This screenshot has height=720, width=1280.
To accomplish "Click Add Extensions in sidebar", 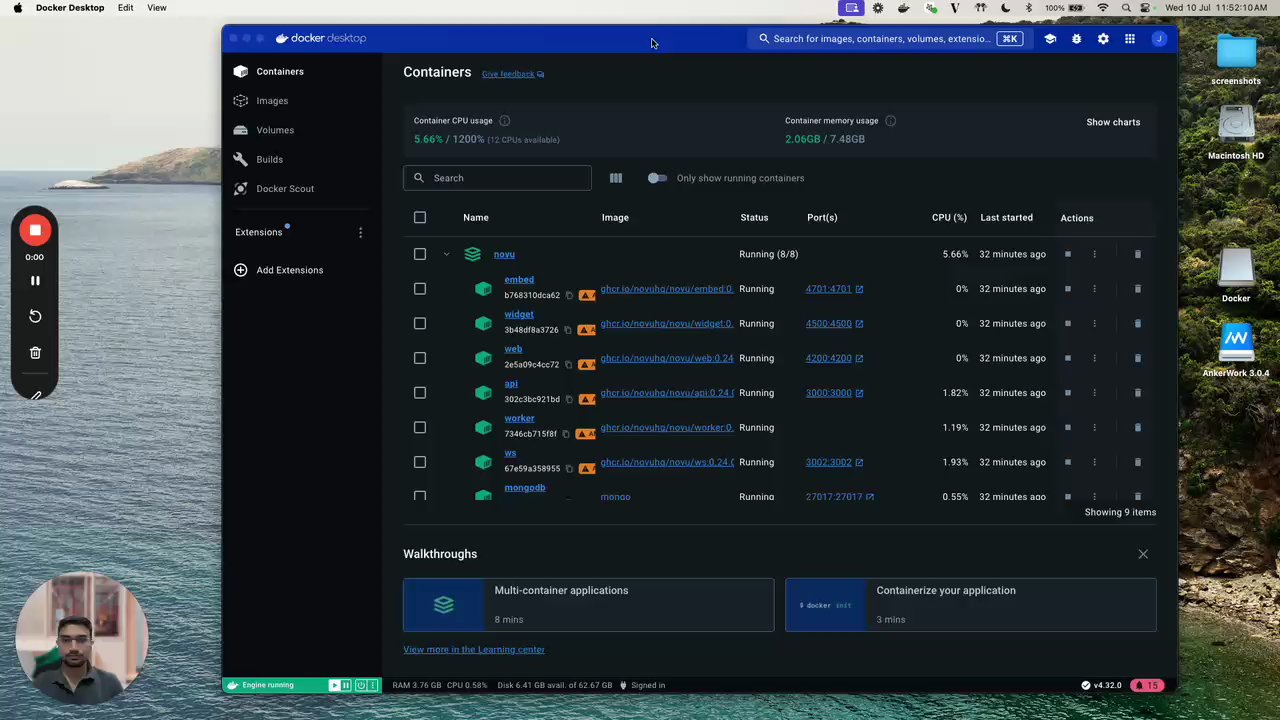I will pos(279,271).
